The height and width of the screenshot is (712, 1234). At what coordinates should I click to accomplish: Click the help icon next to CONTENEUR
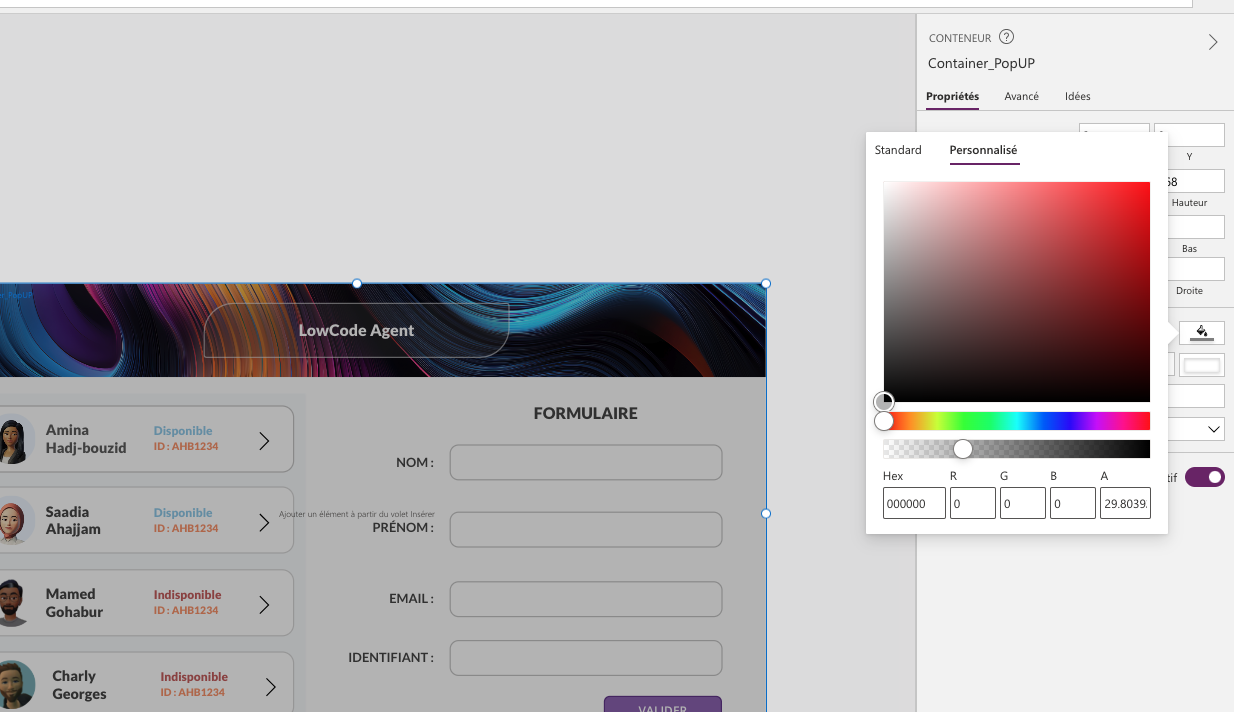pos(1007,37)
